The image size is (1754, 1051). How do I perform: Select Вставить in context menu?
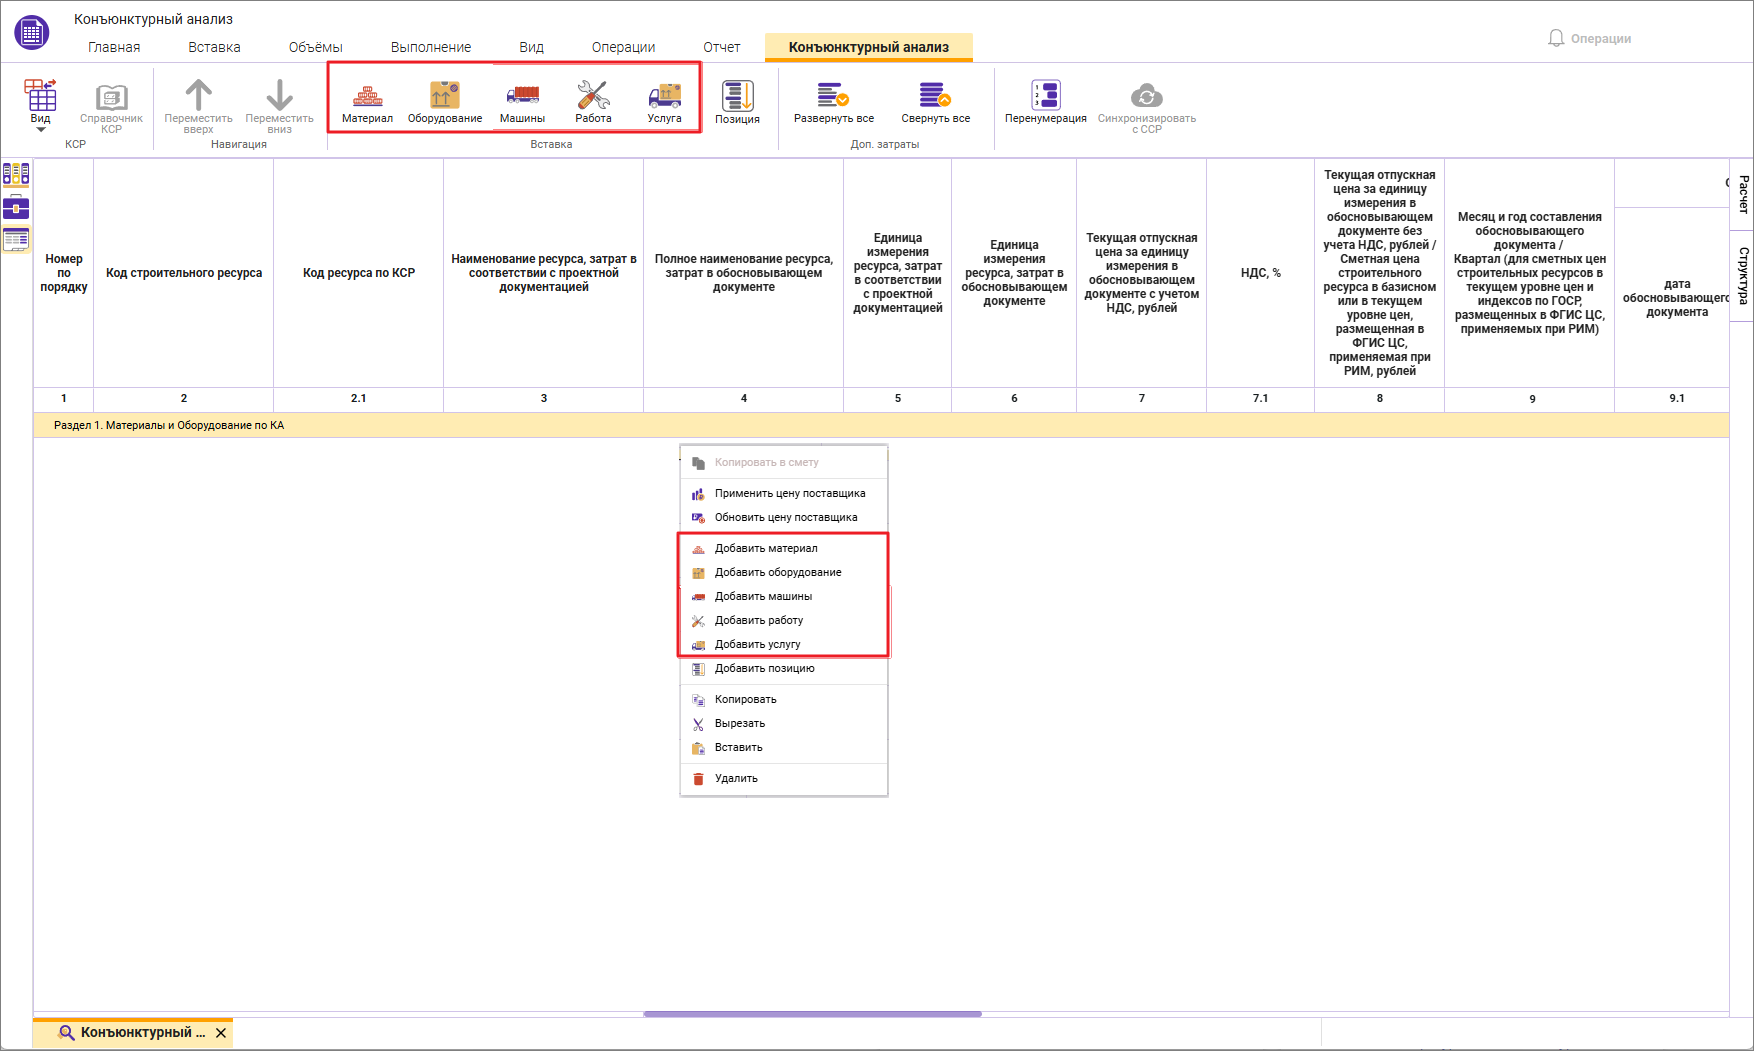784,747
